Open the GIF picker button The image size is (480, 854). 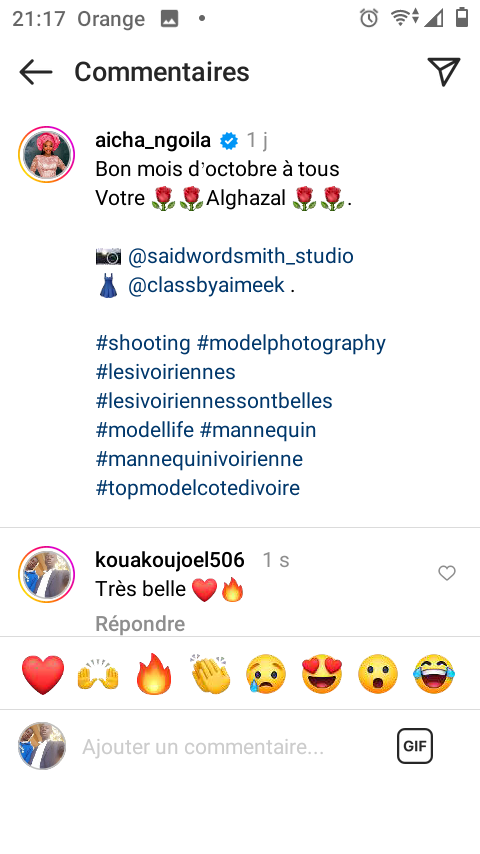point(415,746)
